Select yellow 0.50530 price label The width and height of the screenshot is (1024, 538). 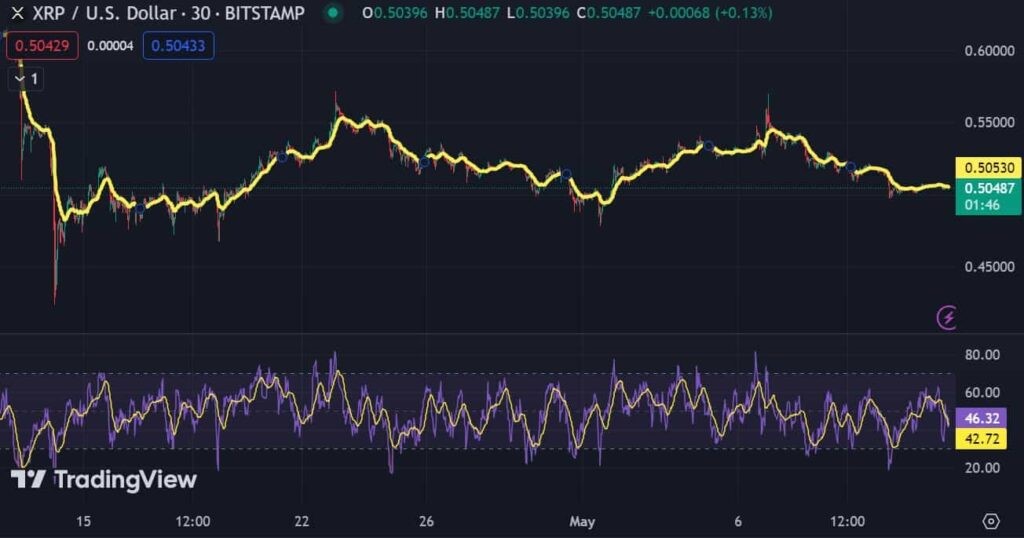989,168
